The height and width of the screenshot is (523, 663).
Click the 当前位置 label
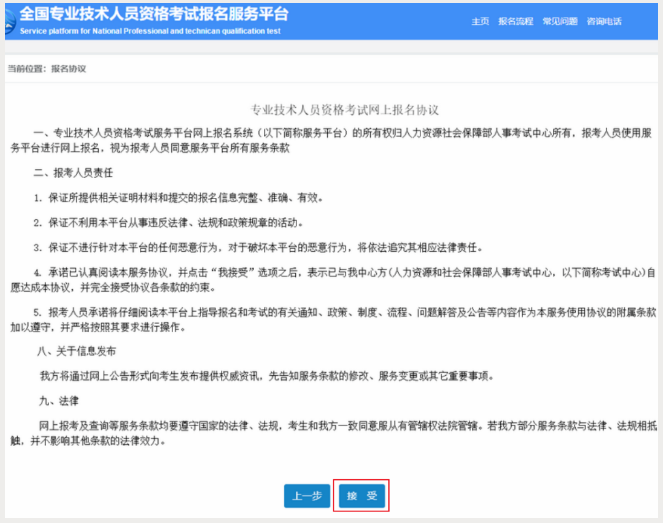[x=27, y=69]
